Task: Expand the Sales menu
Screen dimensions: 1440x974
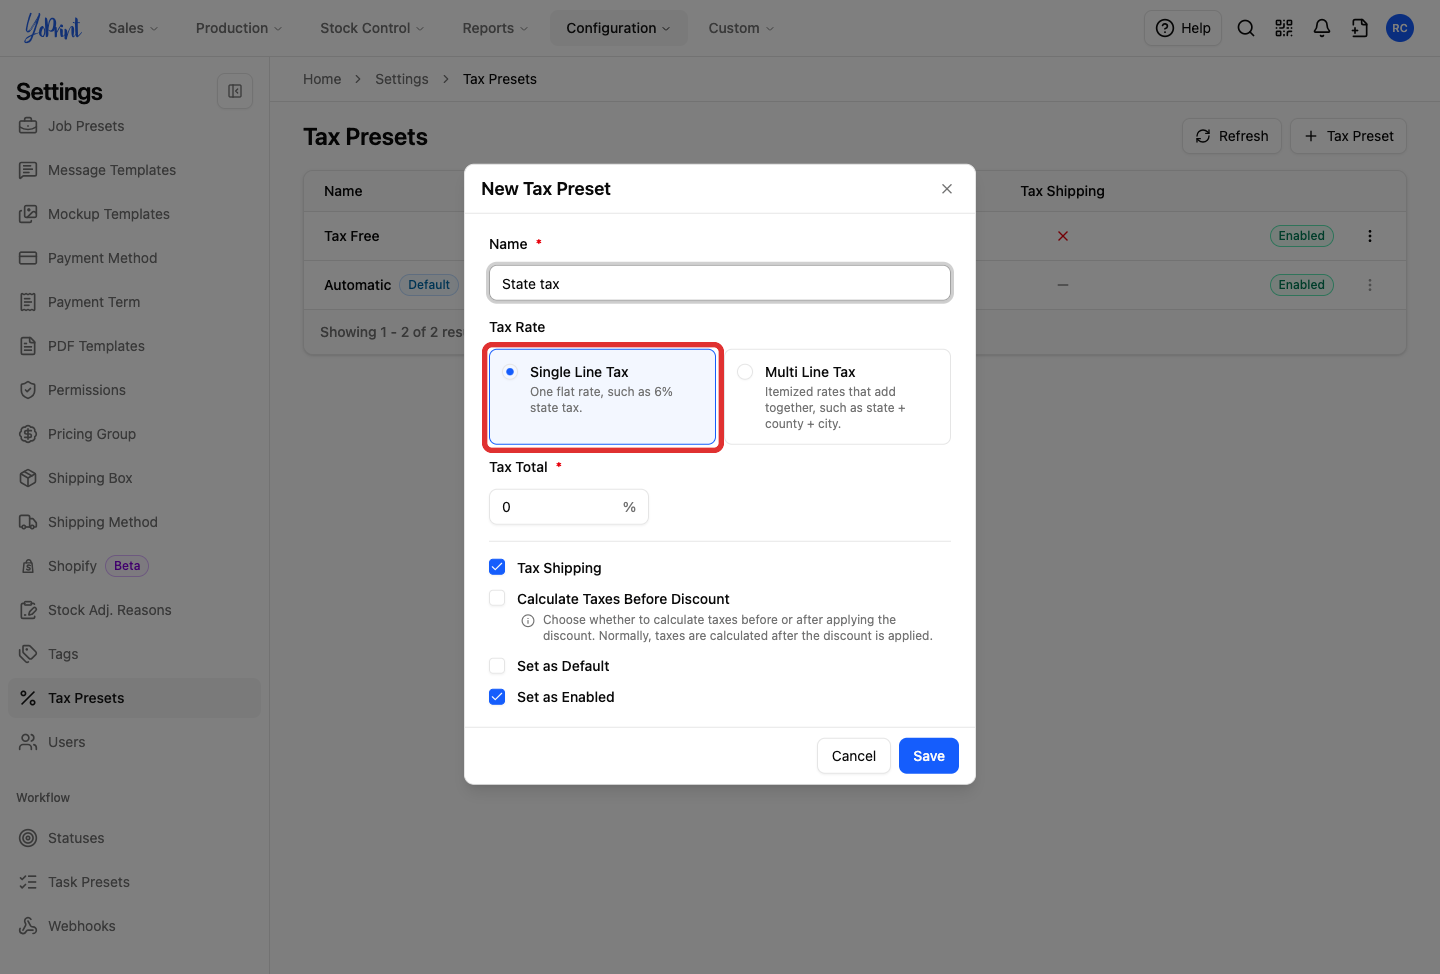Action: [x=133, y=28]
